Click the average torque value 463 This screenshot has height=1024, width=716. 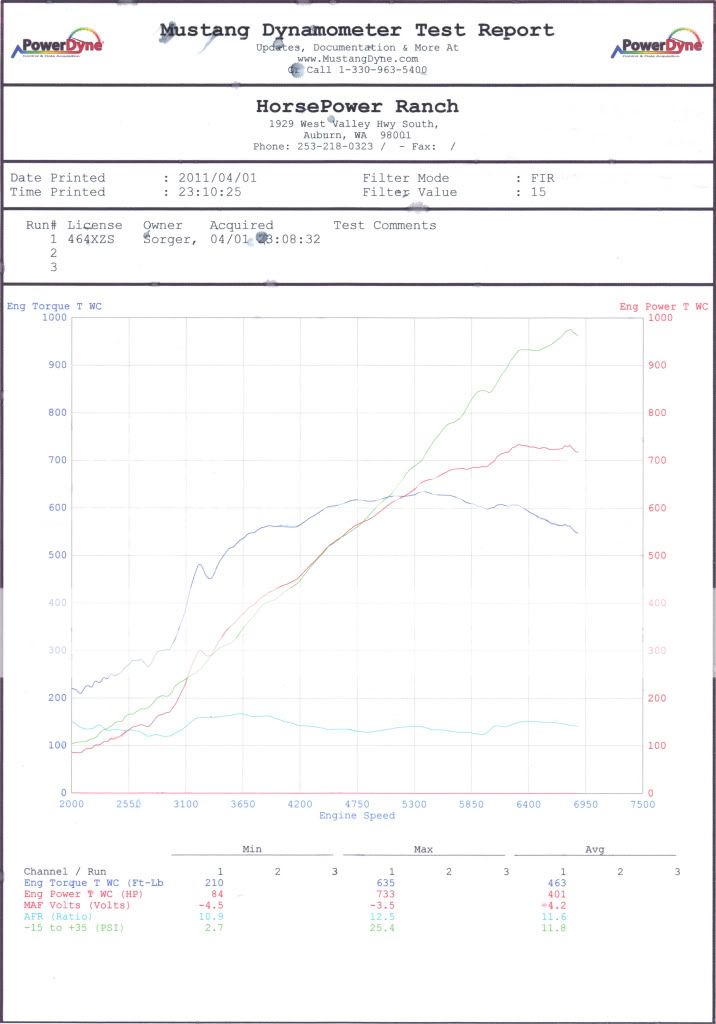tap(557, 882)
